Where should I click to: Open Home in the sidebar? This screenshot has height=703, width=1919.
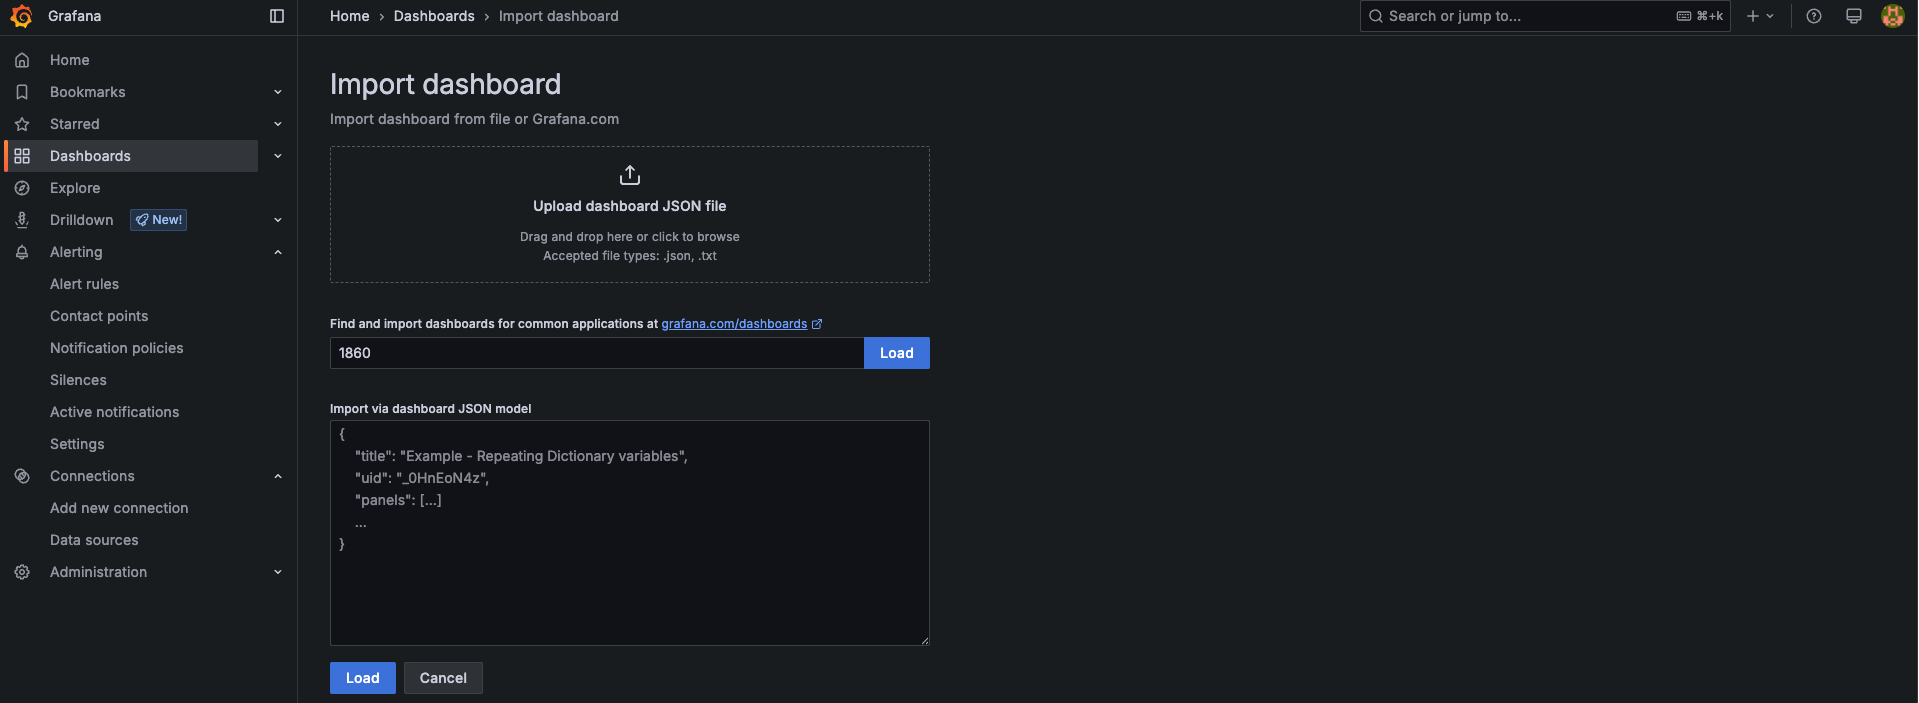point(70,60)
